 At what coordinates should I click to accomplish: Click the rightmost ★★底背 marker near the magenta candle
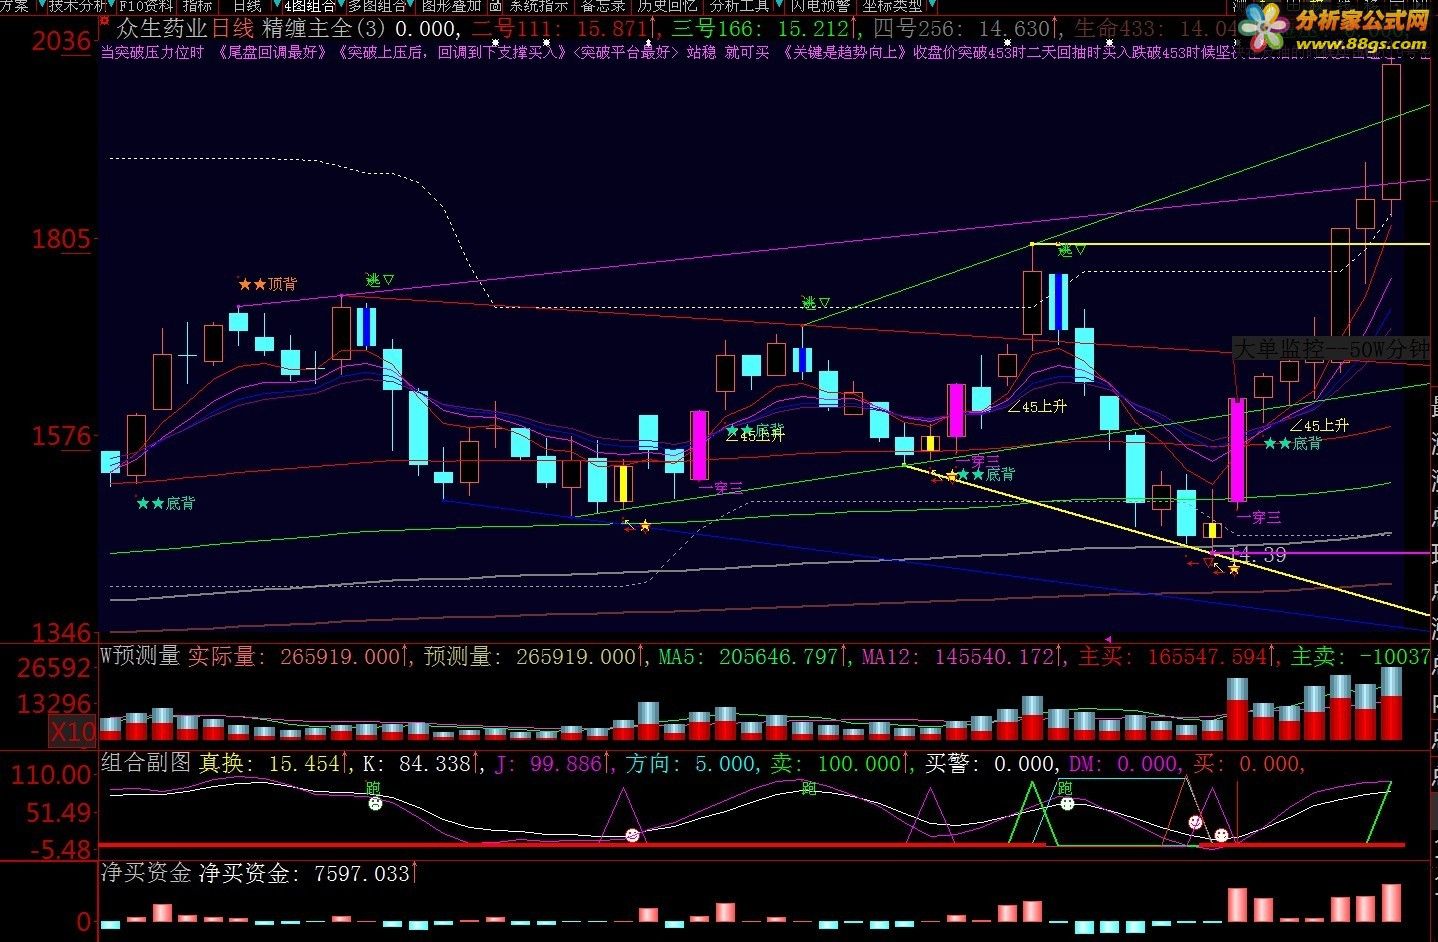point(1293,443)
